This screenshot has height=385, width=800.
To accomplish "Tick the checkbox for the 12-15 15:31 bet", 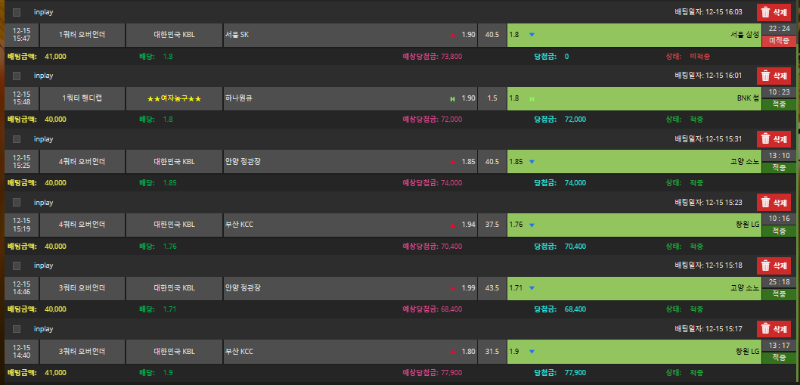I will tap(17, 139).
